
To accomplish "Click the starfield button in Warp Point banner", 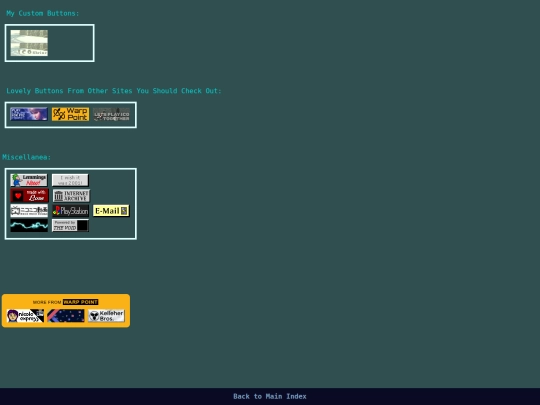I will (x=66, y=316).
